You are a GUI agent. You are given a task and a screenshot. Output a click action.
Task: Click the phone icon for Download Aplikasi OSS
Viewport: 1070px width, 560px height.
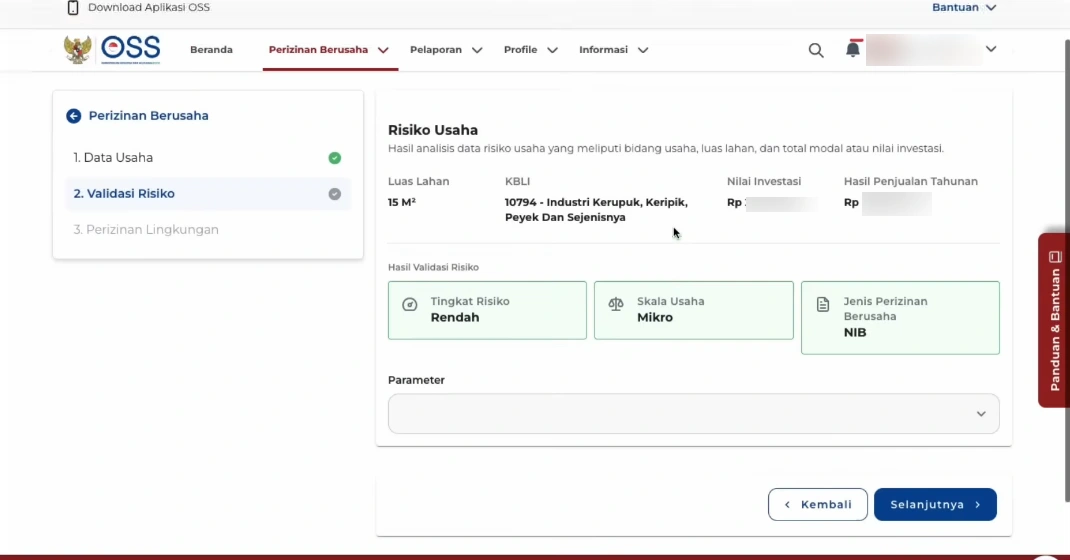(73, 8)
